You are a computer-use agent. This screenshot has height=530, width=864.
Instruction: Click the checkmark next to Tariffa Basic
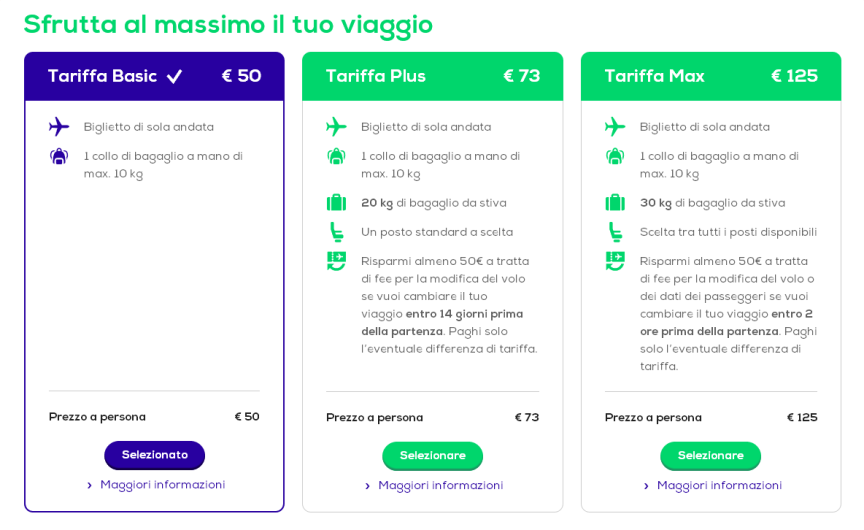tap(175, 76)
